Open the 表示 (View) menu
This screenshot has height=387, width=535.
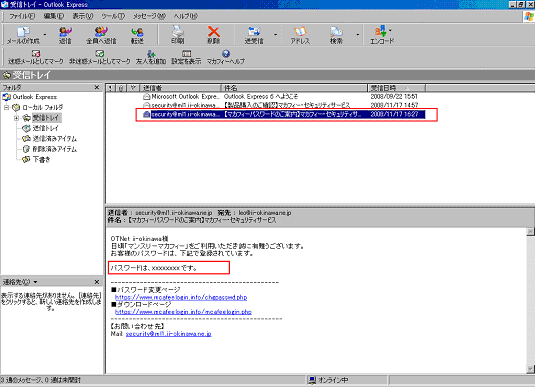tap(83, 16)
